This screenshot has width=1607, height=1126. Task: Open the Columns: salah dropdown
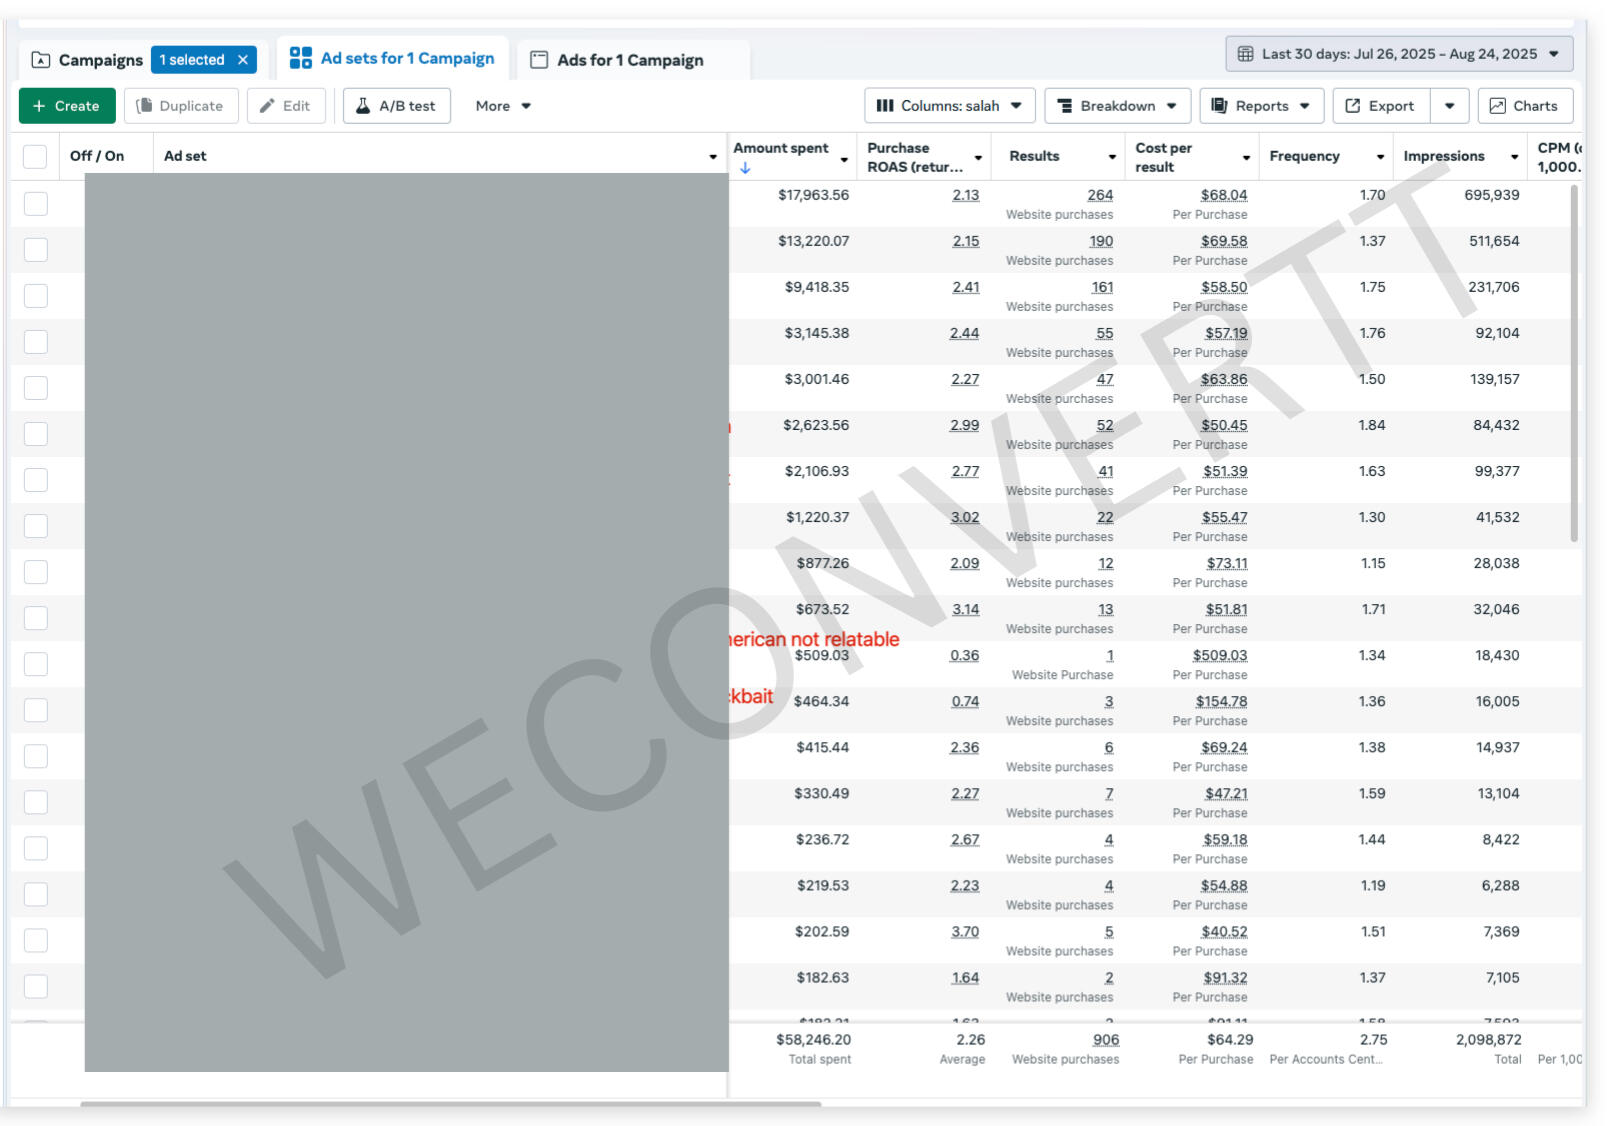click(x=949, y=106)
